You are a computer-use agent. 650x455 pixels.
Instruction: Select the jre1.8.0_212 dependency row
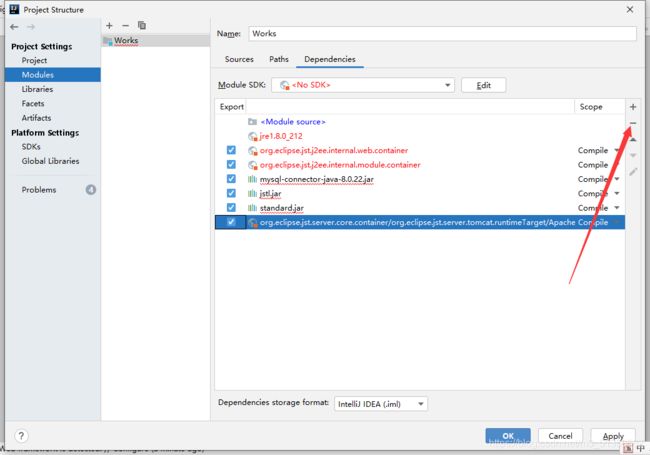pyautogui.click(x=420, y=136)
